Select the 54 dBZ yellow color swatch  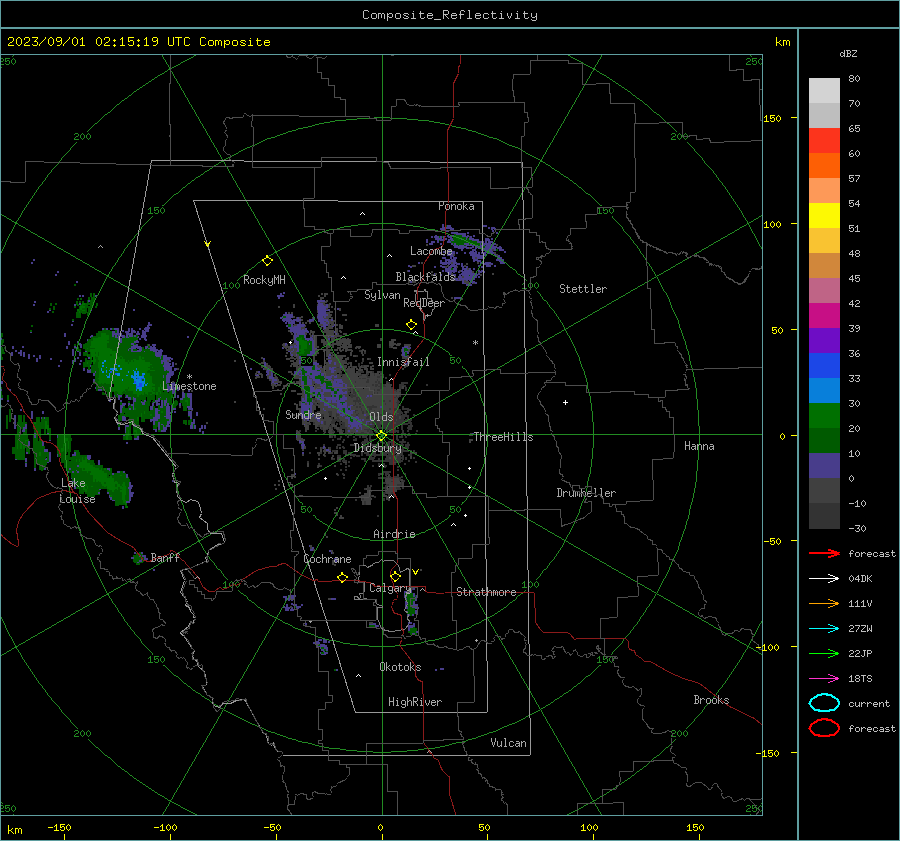coord(824,215)
